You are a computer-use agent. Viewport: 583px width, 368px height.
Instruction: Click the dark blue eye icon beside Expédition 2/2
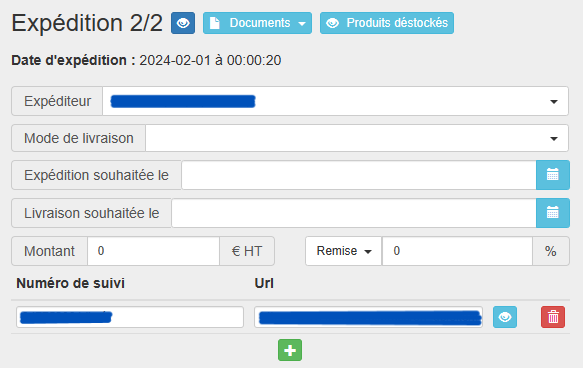(183, 23)
